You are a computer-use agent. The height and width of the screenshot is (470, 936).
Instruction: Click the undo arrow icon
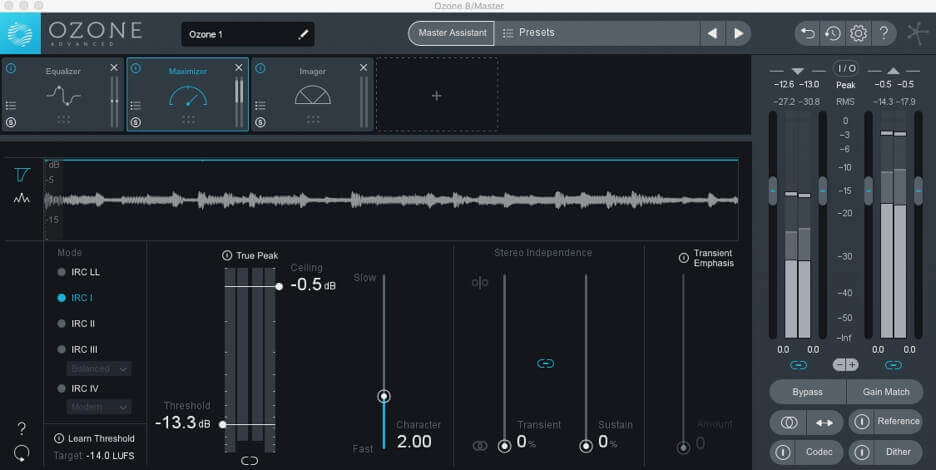point(808,33)
